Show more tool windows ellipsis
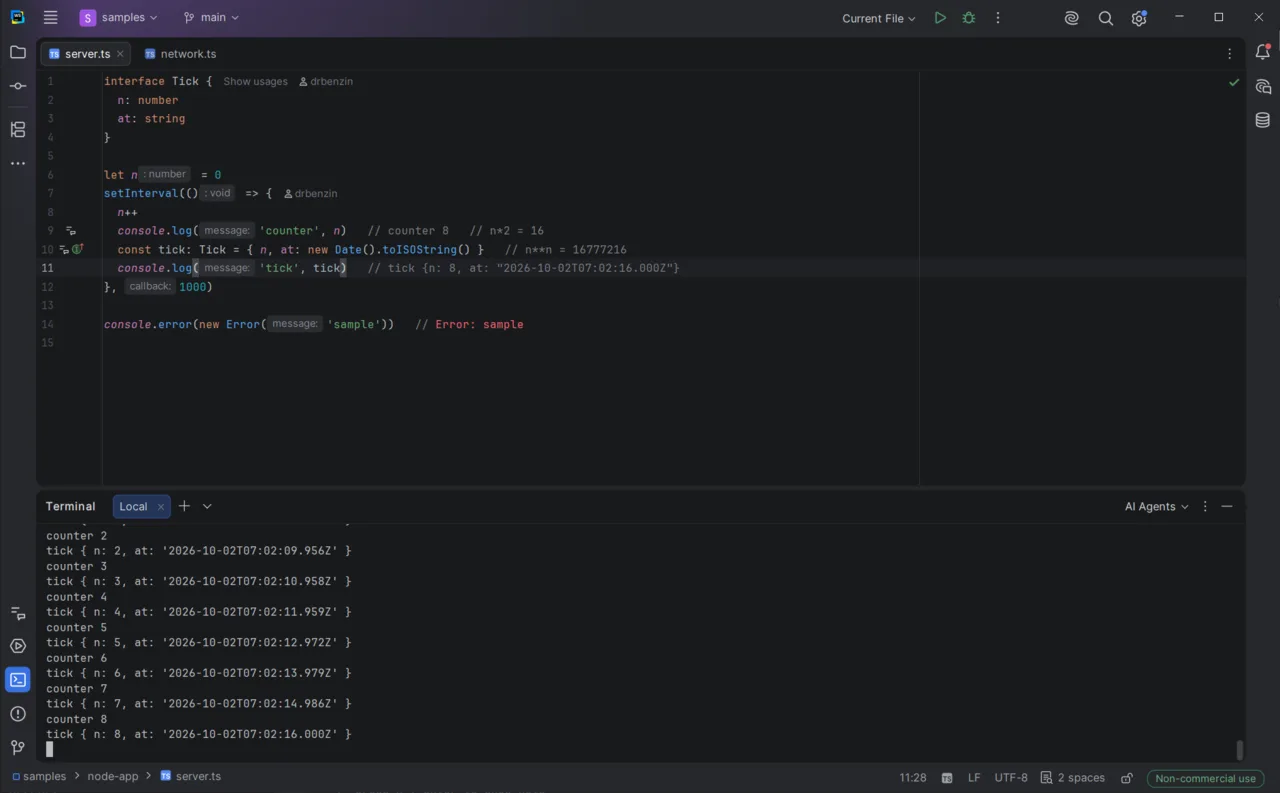The height and width of the screenshot is (793, 1280). 18,163
